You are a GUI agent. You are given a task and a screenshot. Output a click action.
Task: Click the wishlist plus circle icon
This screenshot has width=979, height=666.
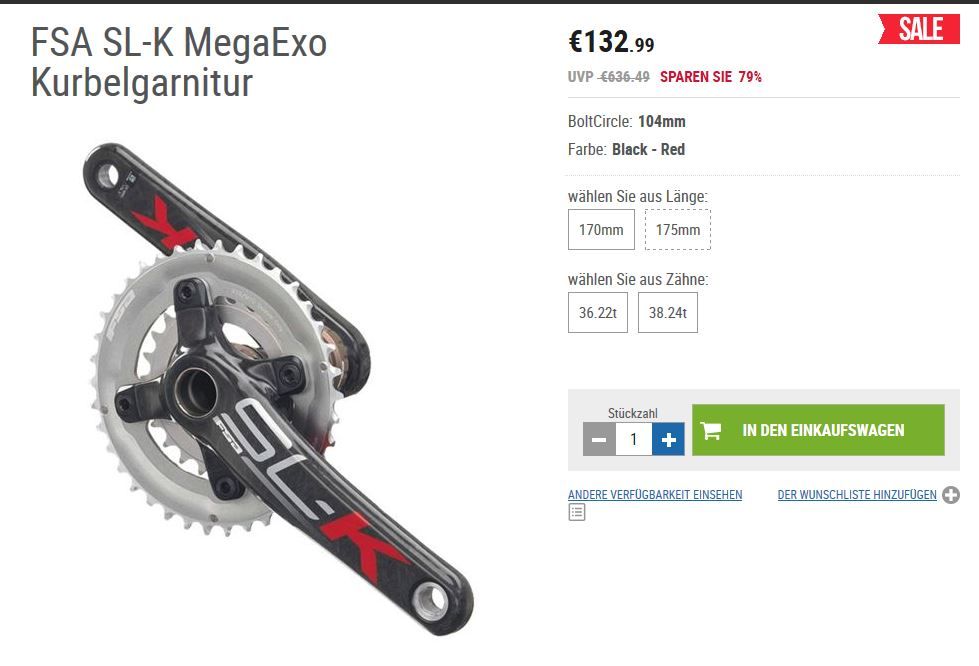951,495
